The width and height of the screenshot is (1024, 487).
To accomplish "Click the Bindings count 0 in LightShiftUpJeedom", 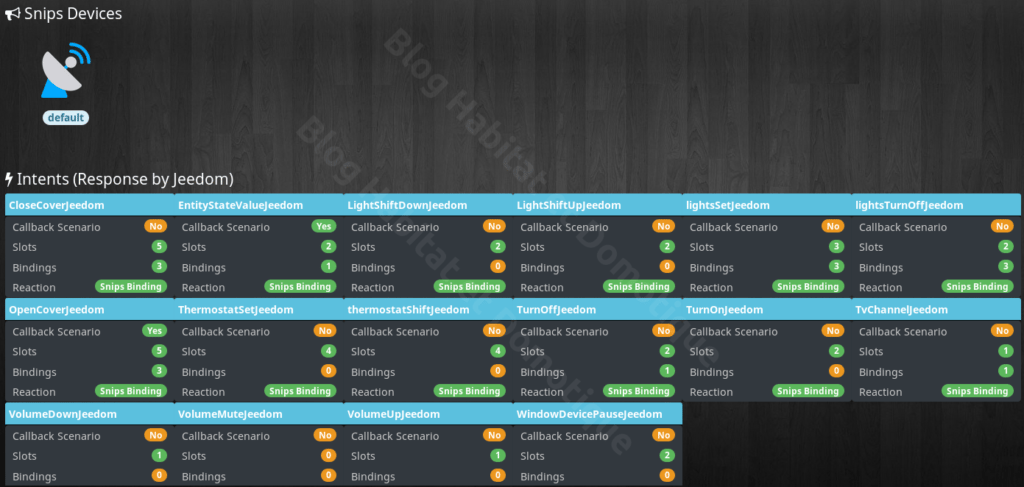I will (667, 266).
